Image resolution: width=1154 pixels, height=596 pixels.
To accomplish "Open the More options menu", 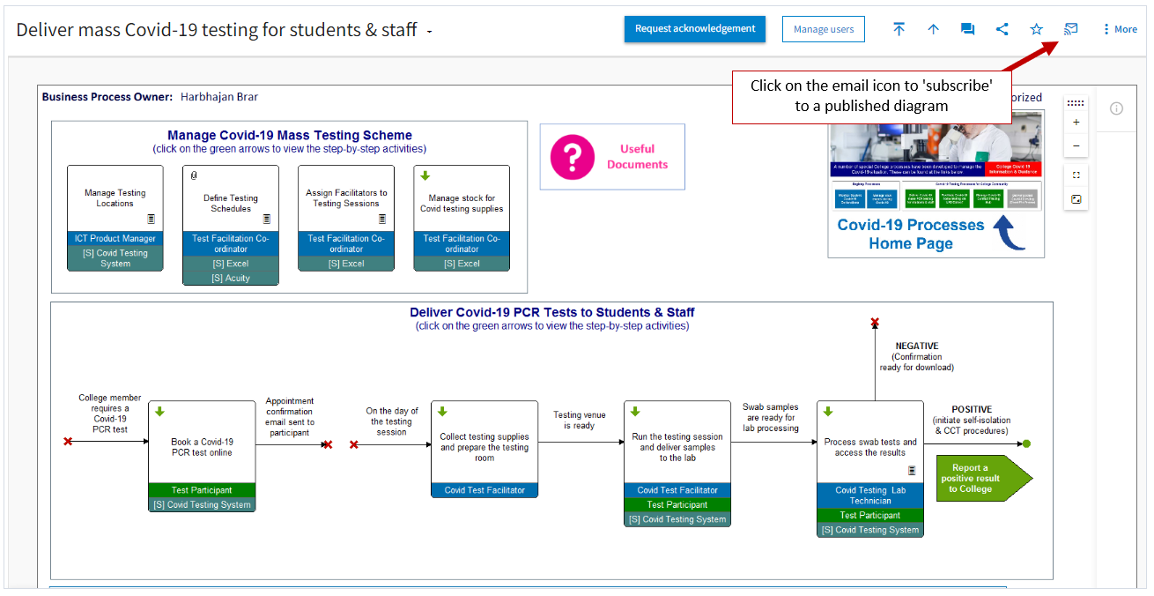I will [1119, 29].
